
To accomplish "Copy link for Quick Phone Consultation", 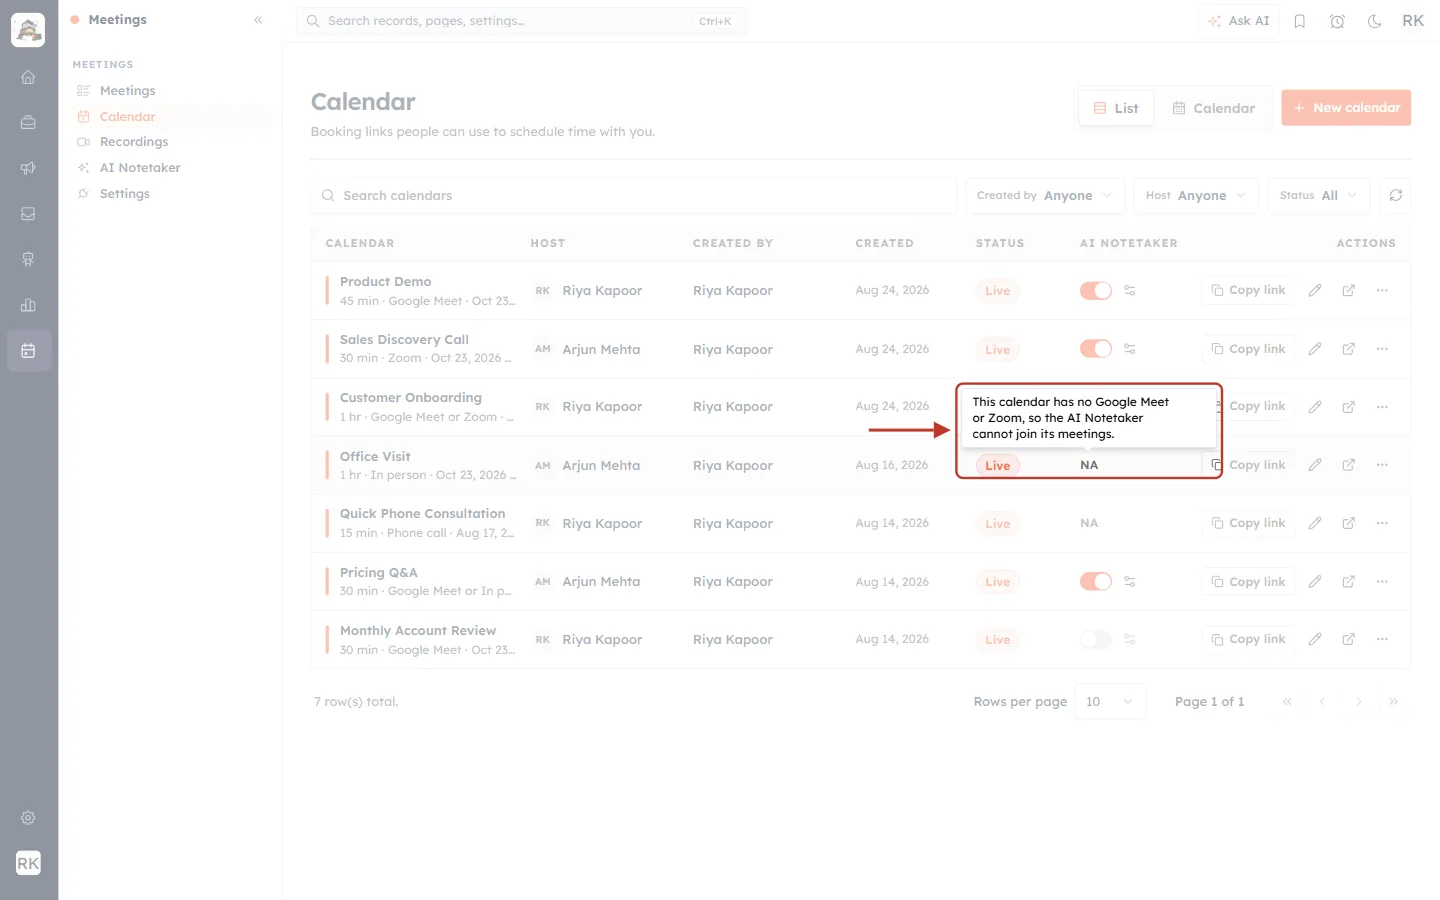I will tap(1248, 523).
